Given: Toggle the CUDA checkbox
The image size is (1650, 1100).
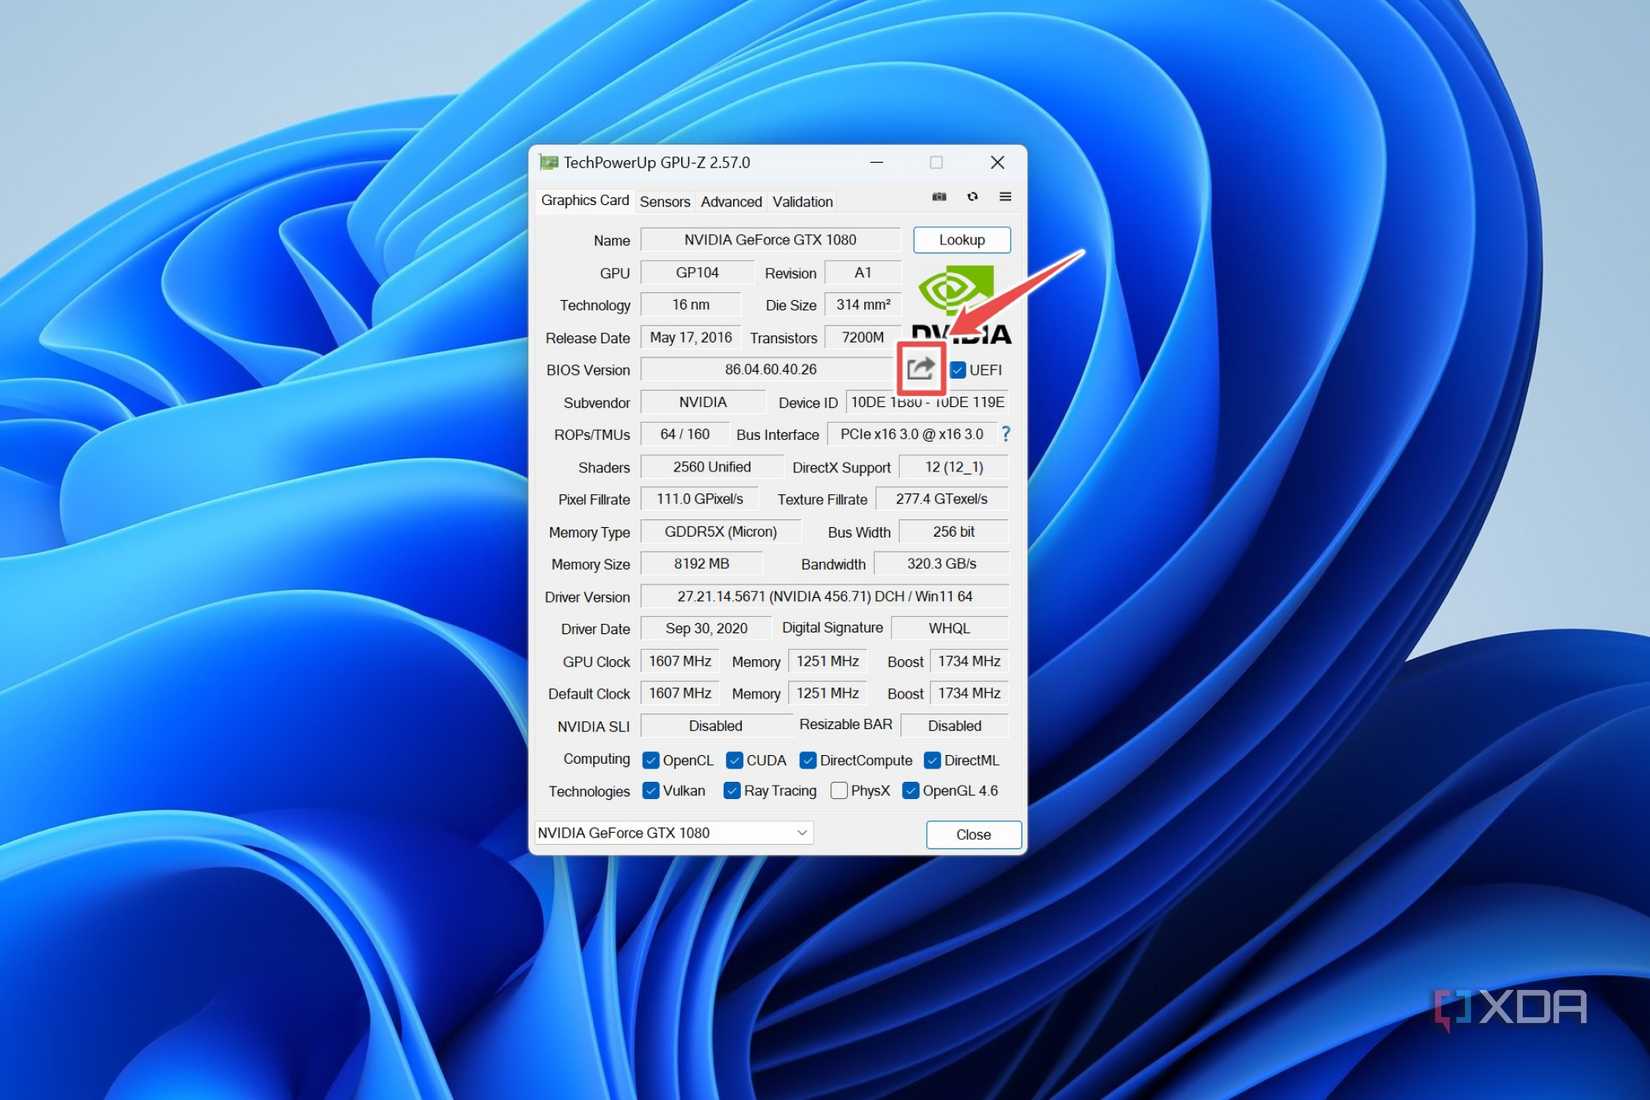Looking at the screenshot, I should pos(734,760).
